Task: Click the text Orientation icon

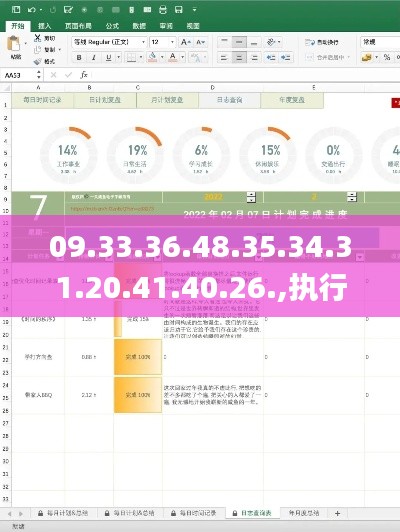Action: [271, 42]
